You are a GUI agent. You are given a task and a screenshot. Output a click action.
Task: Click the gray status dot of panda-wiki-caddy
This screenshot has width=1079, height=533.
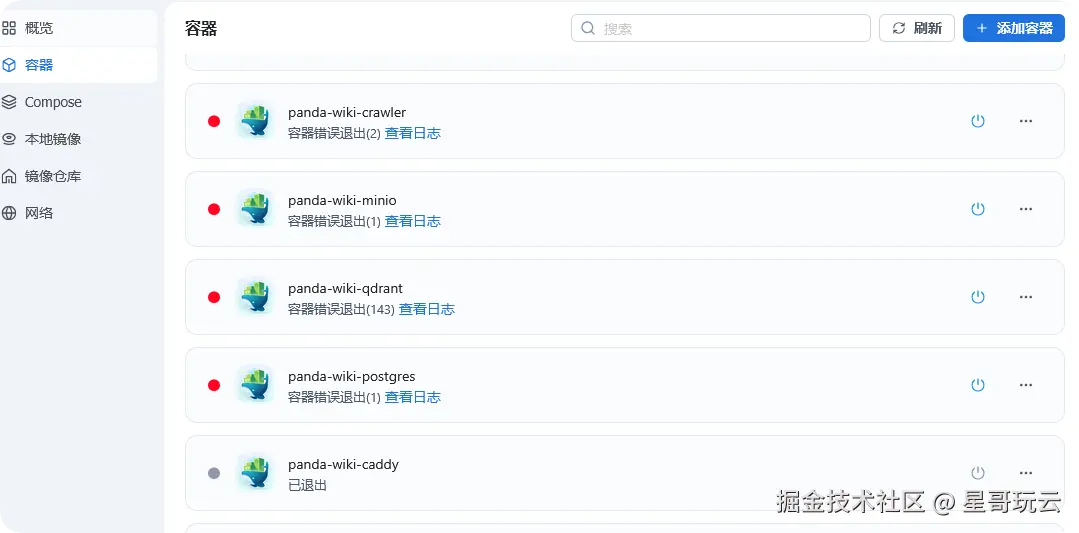point(214,473)
